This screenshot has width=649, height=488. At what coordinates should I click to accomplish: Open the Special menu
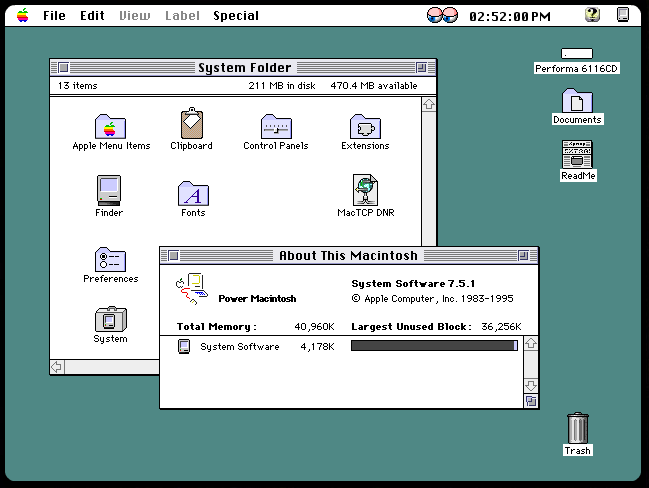coord(236,16)
